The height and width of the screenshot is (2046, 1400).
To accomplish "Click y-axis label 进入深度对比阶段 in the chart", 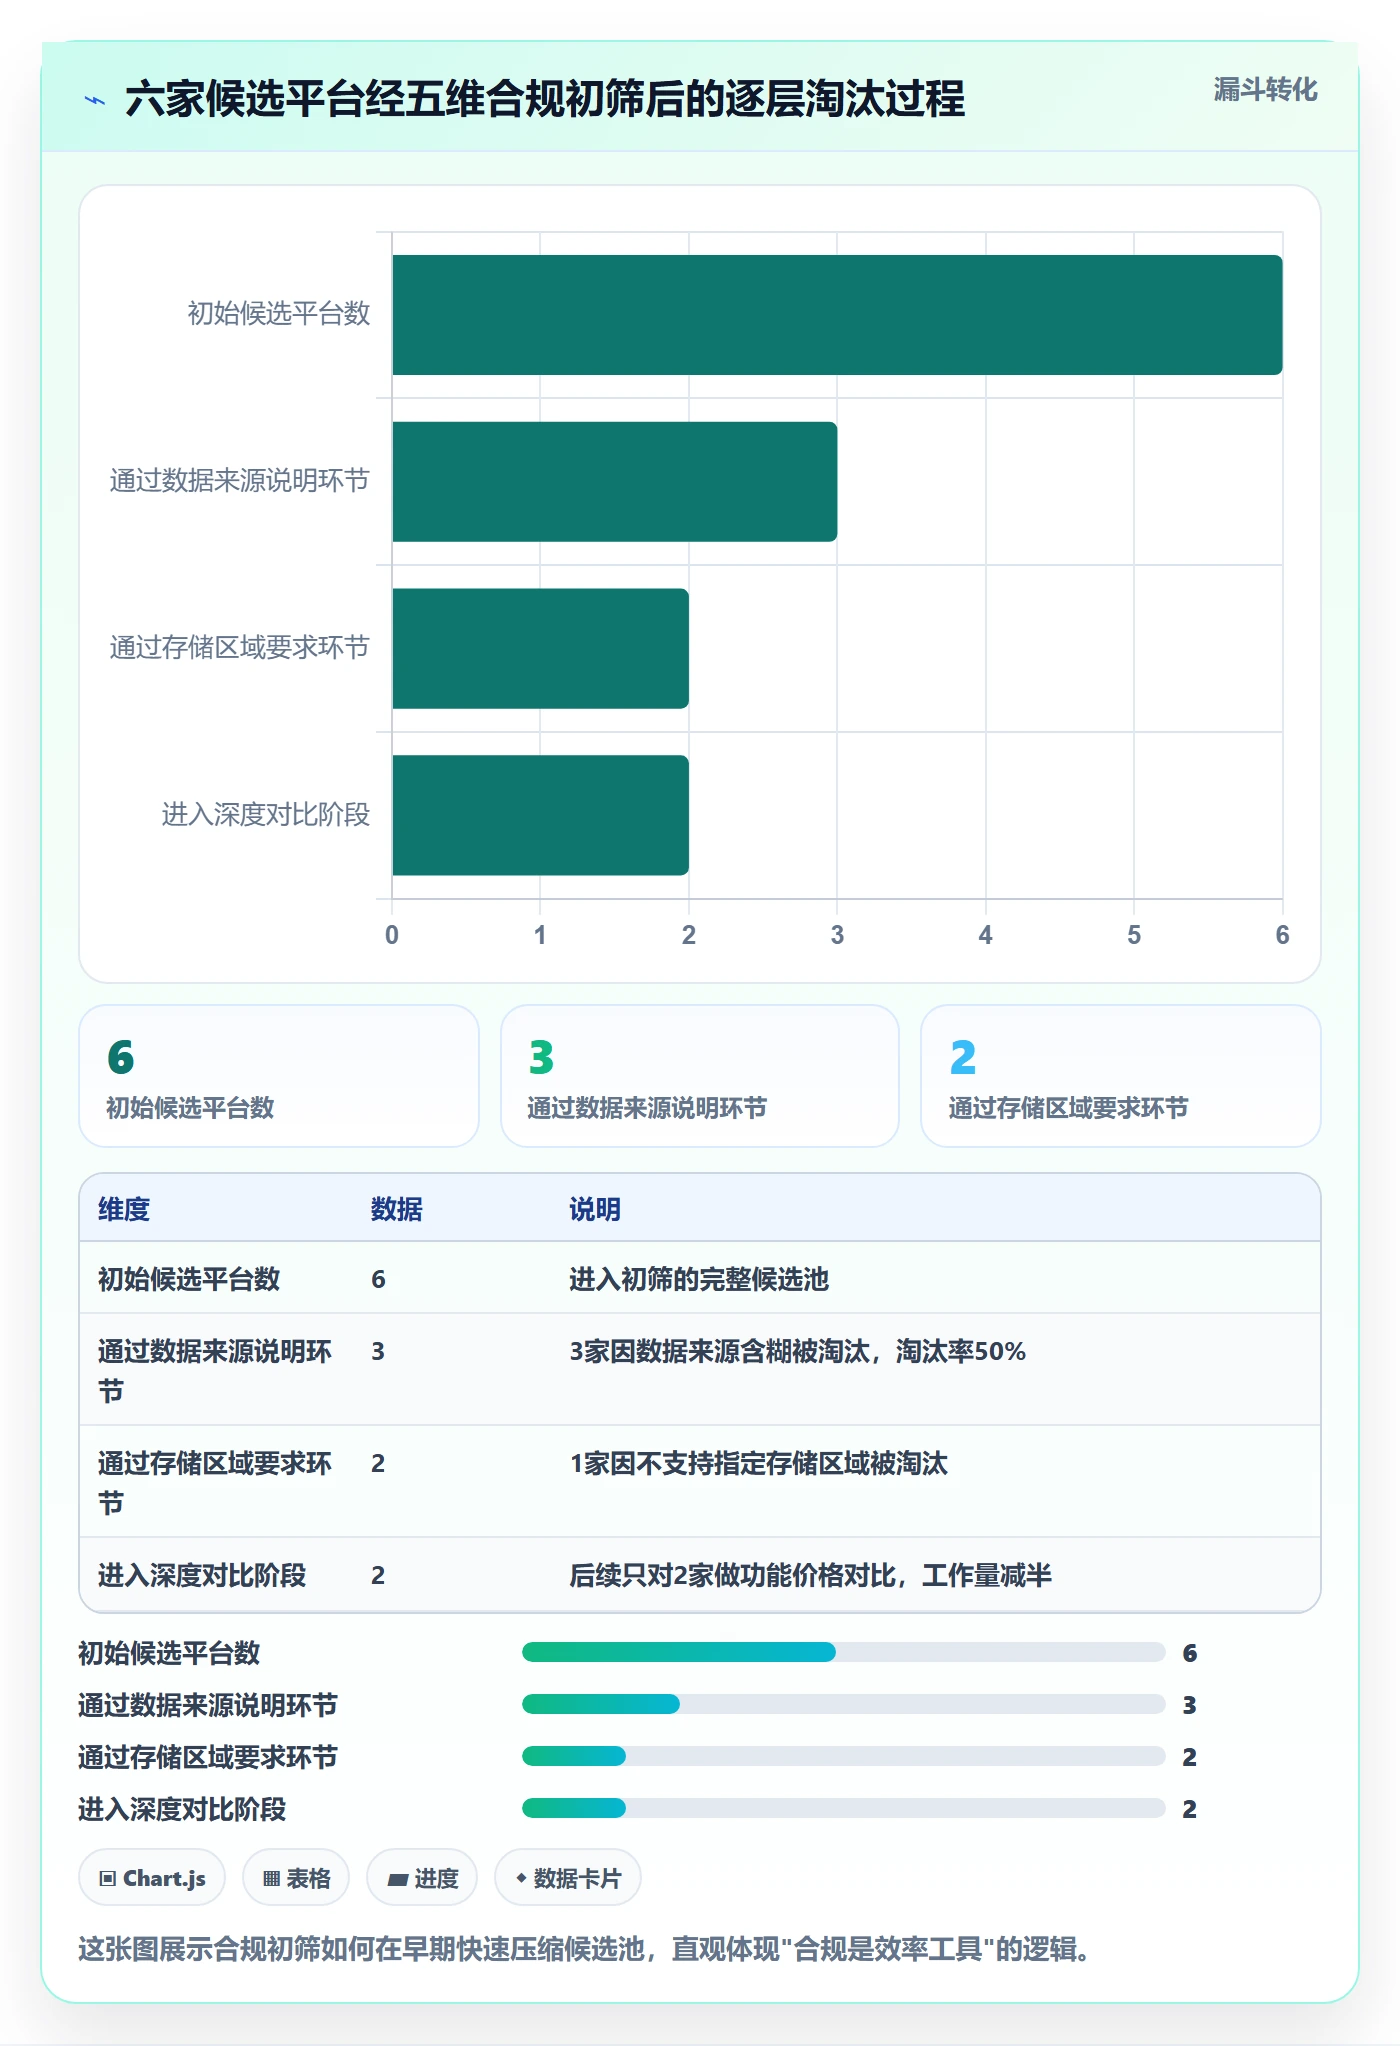I will [266, 815].
